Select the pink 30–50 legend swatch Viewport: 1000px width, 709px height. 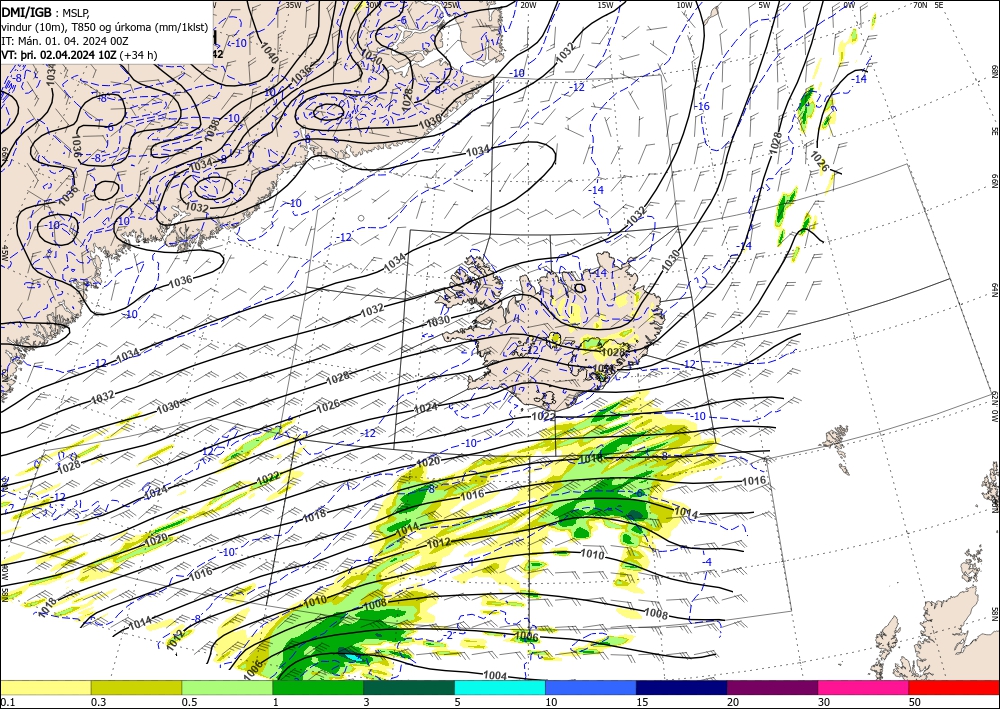click(864, 687)
